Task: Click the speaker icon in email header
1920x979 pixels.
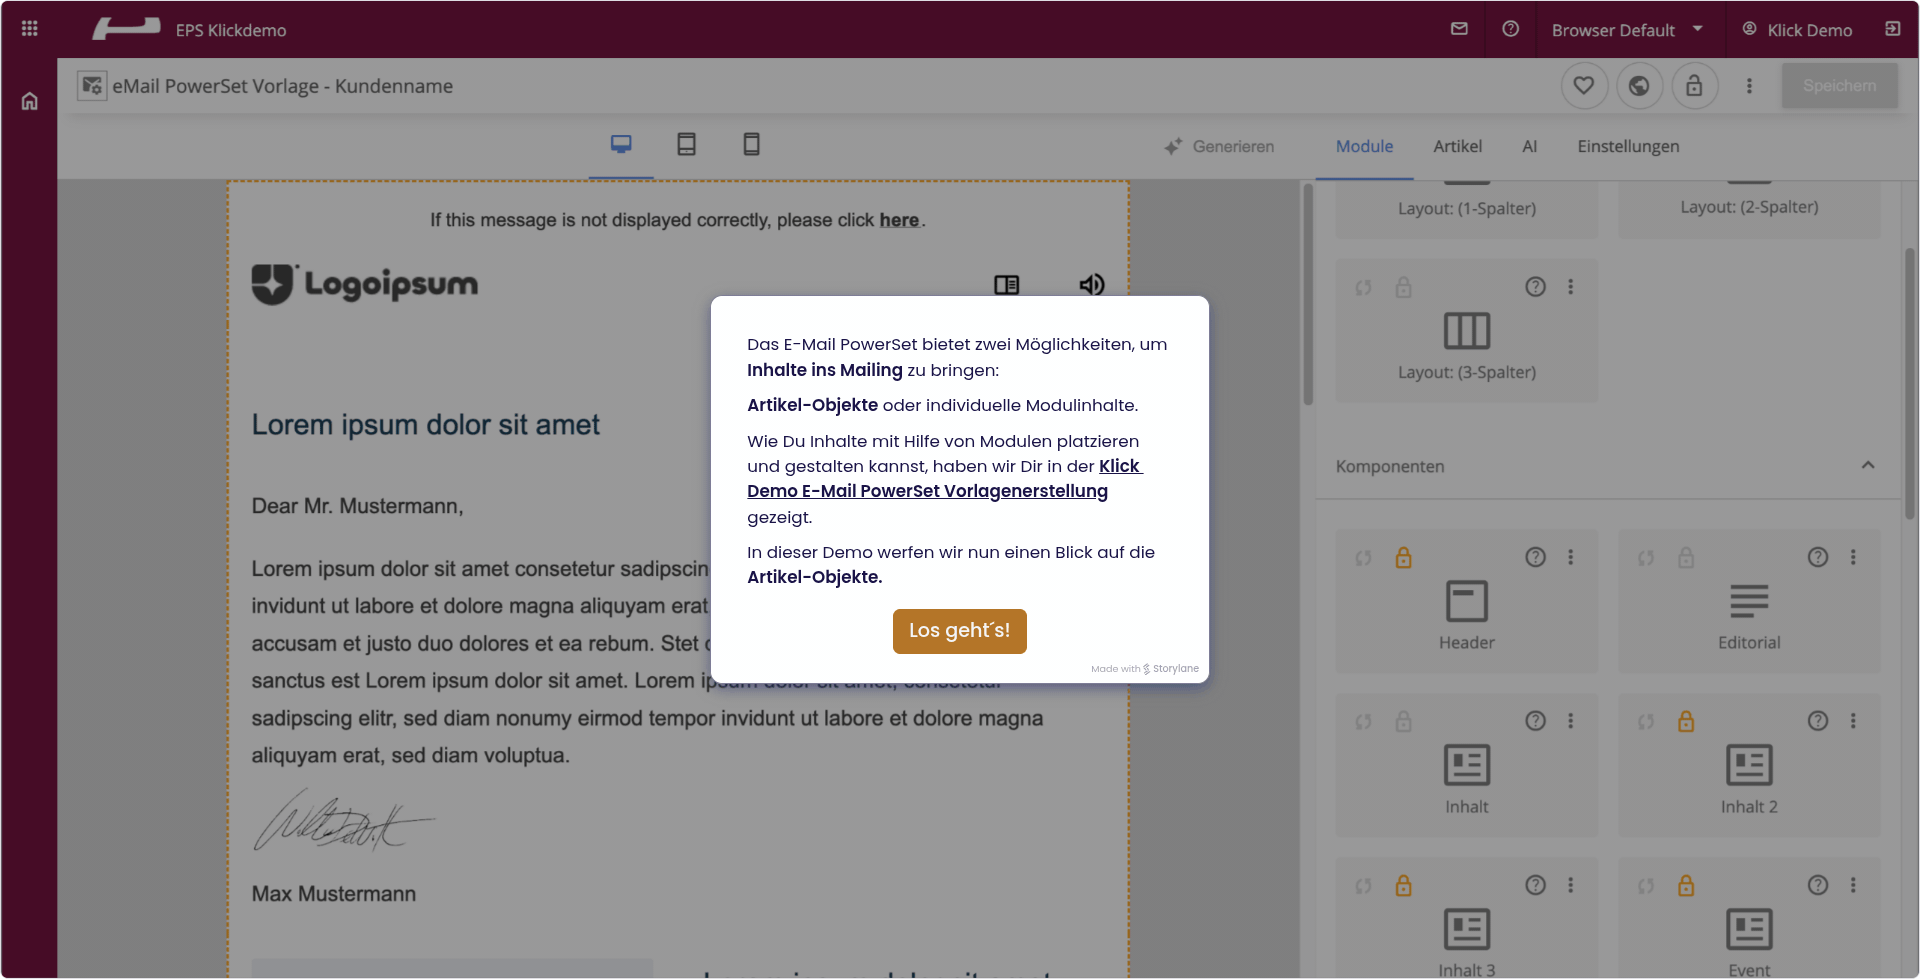Action: (1092, 285)
